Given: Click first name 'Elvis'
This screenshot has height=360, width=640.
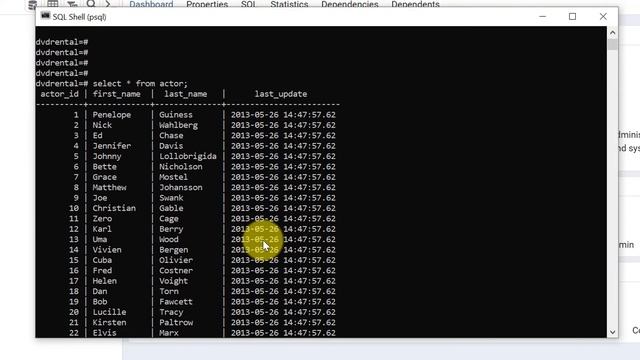Looking at the screenshot, I should (104, 333).
